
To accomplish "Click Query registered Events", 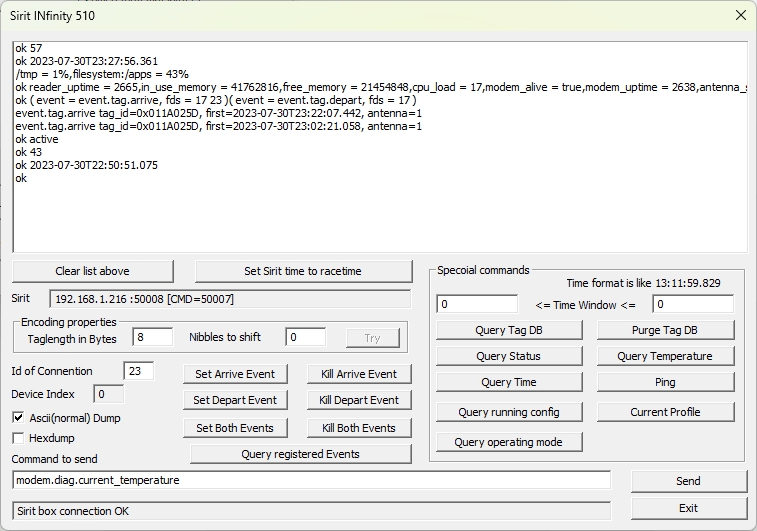I will click(300, 454).
